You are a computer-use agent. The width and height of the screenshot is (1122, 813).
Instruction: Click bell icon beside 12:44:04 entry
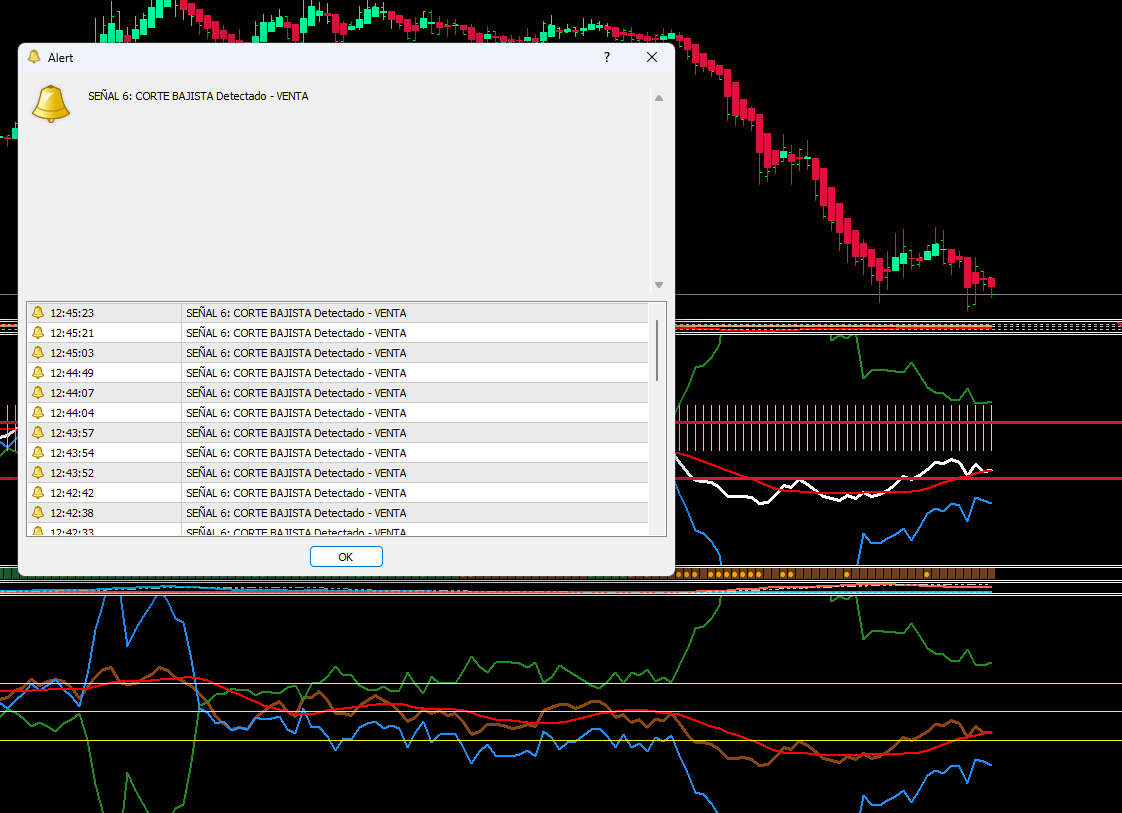click(x=38, y=413)
